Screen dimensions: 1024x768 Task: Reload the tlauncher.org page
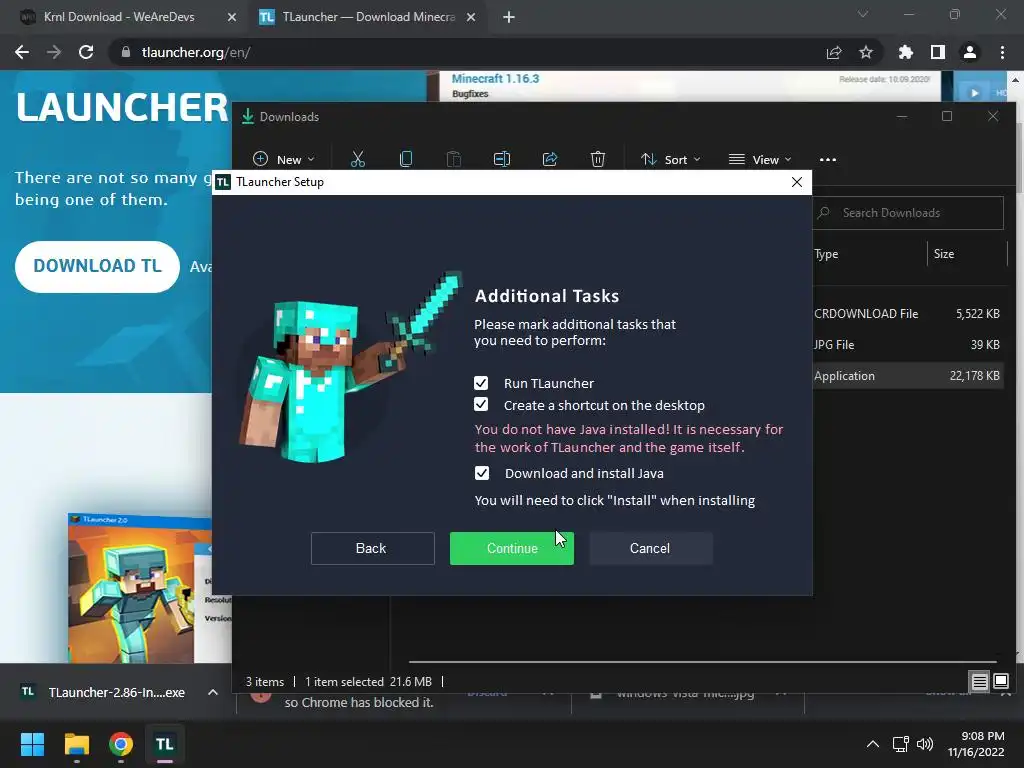86,52
